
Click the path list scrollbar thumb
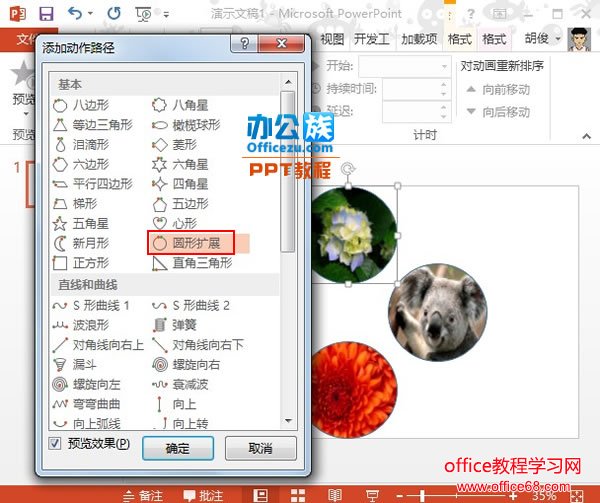click(287, 171)
